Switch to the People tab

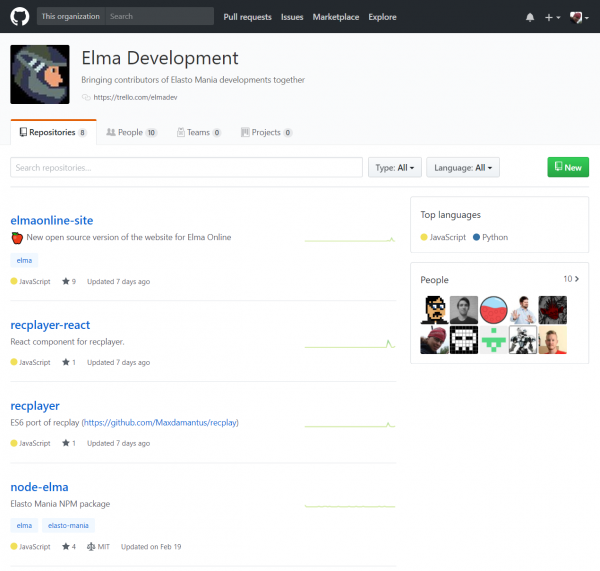pos(131,132)
